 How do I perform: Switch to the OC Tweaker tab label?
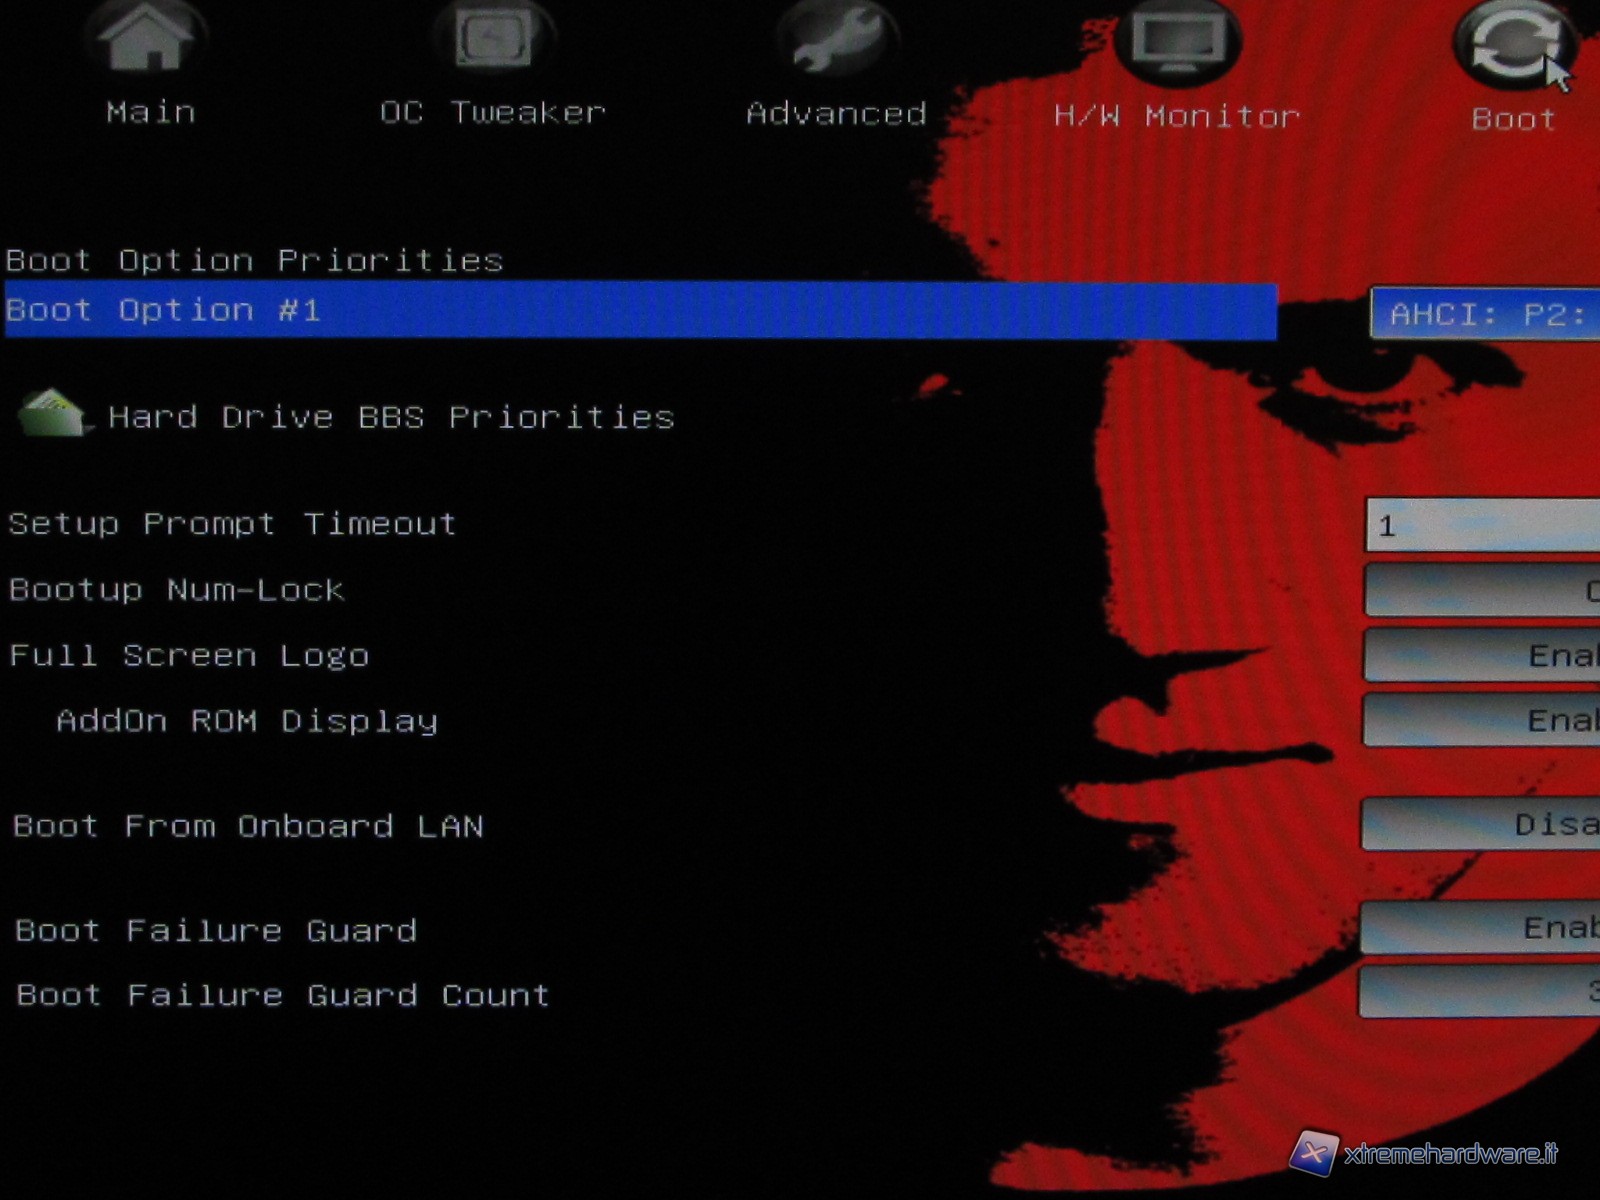(x=493, y=112)
